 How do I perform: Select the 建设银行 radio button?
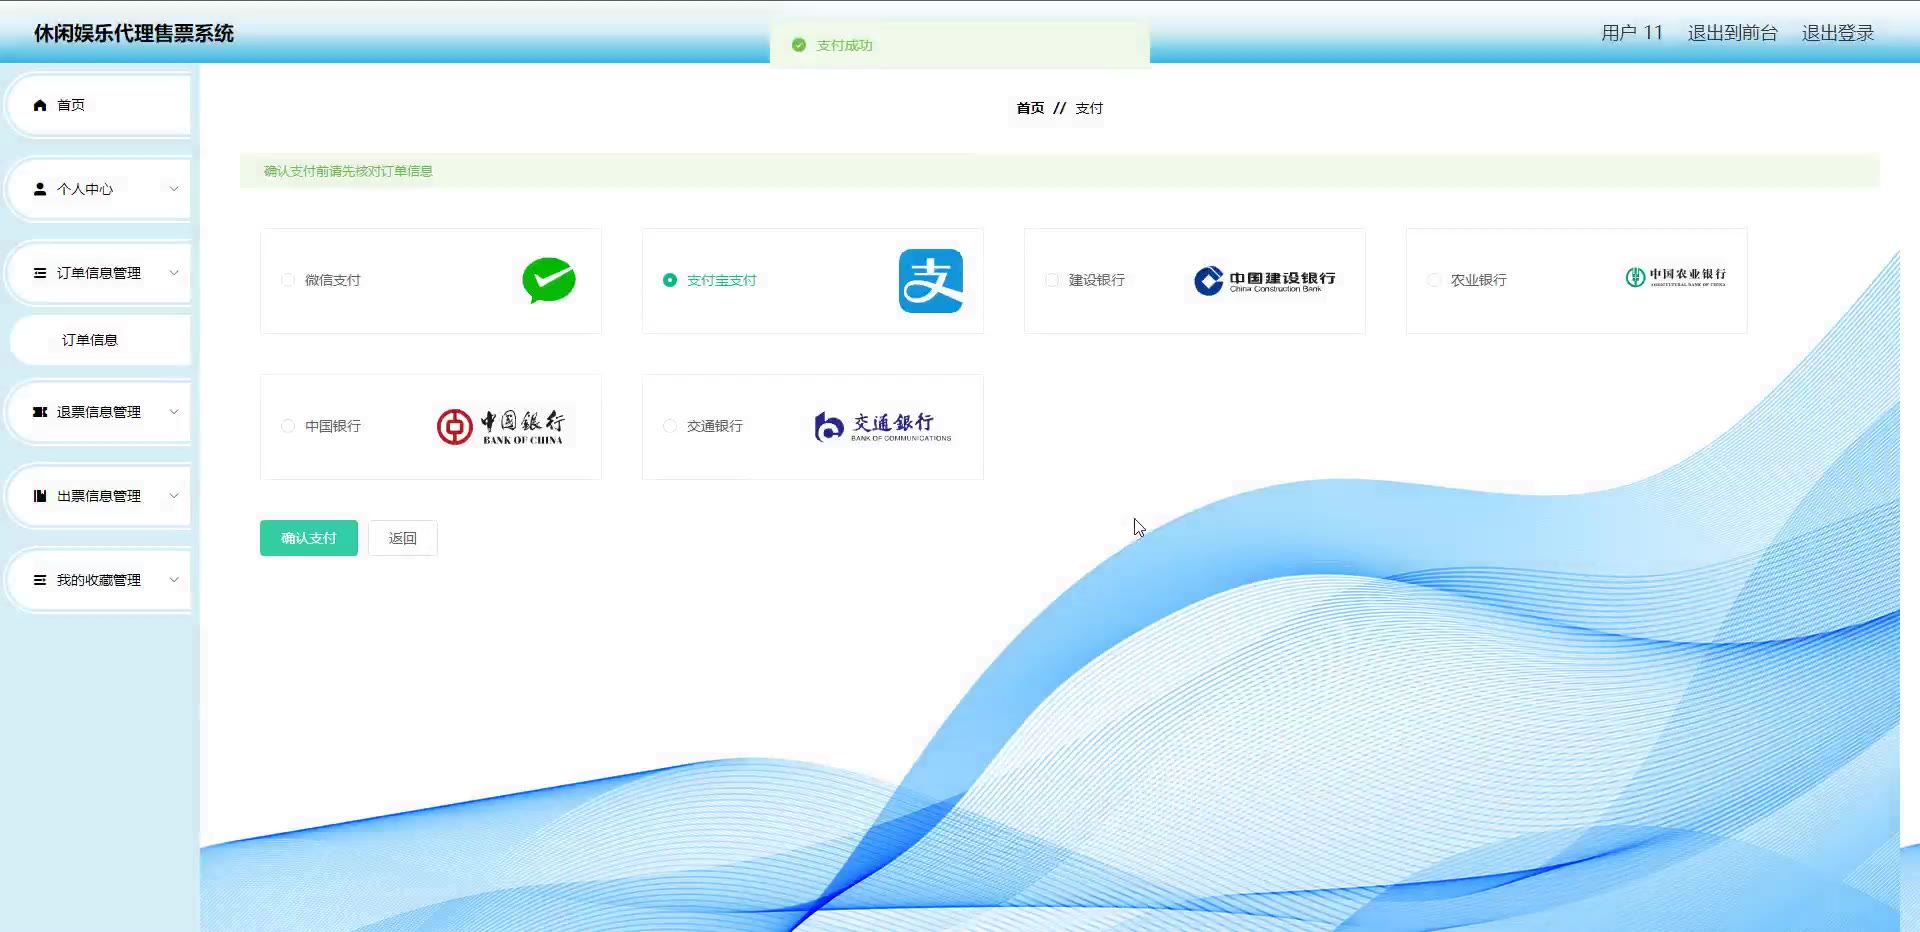[x=1052, y=280]
